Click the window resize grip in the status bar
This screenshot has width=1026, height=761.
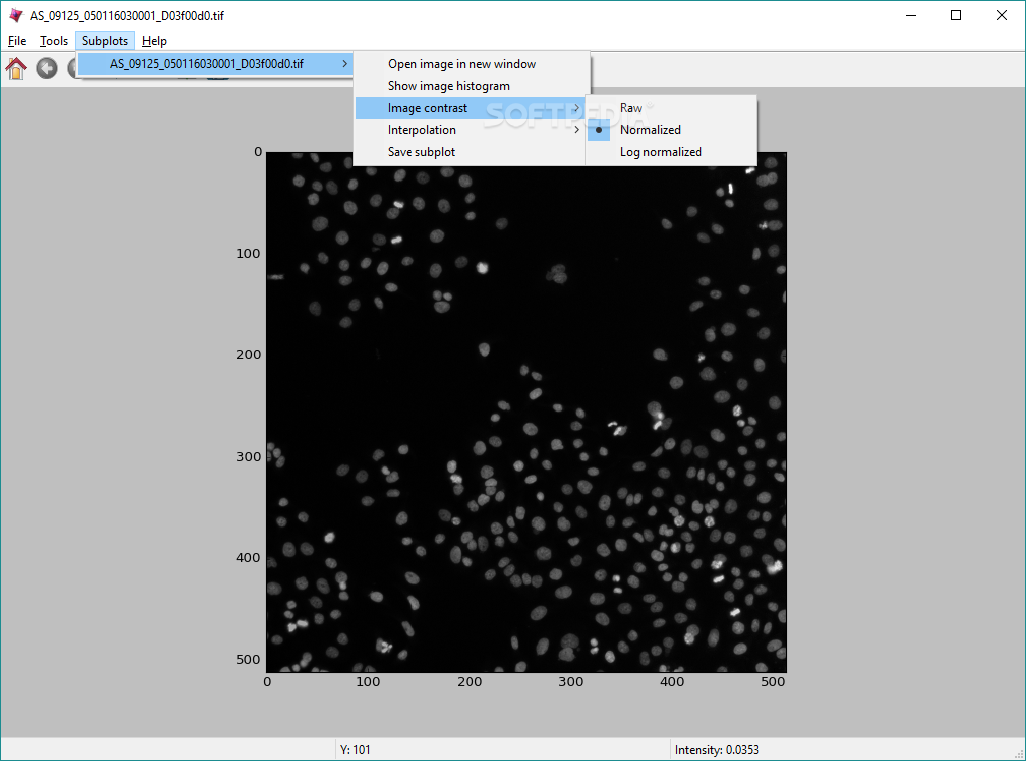click(x=1018, y=754)
